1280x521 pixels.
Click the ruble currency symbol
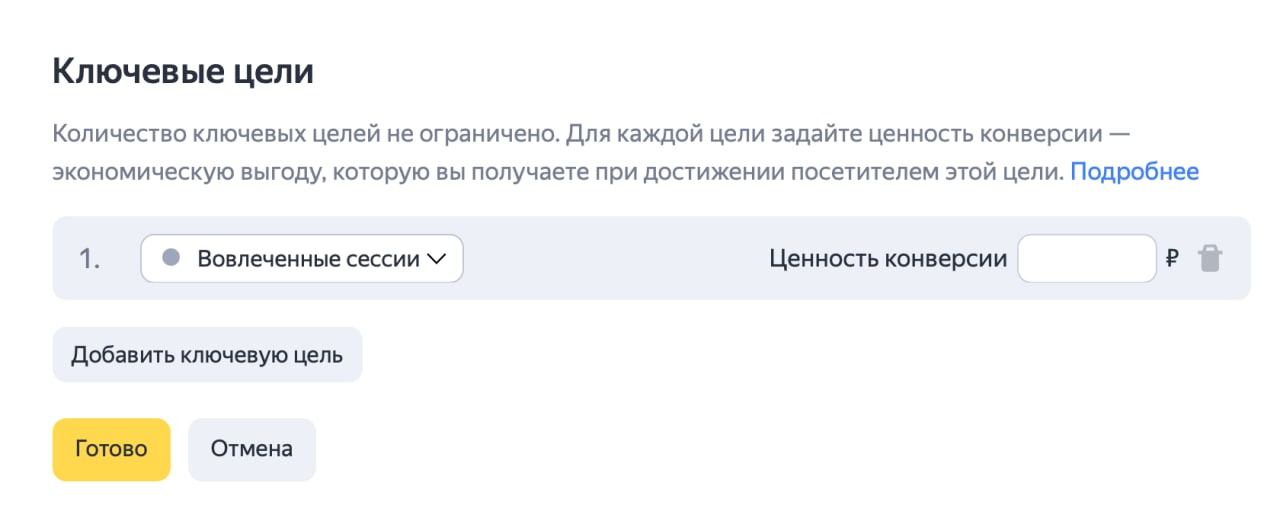1172,259
